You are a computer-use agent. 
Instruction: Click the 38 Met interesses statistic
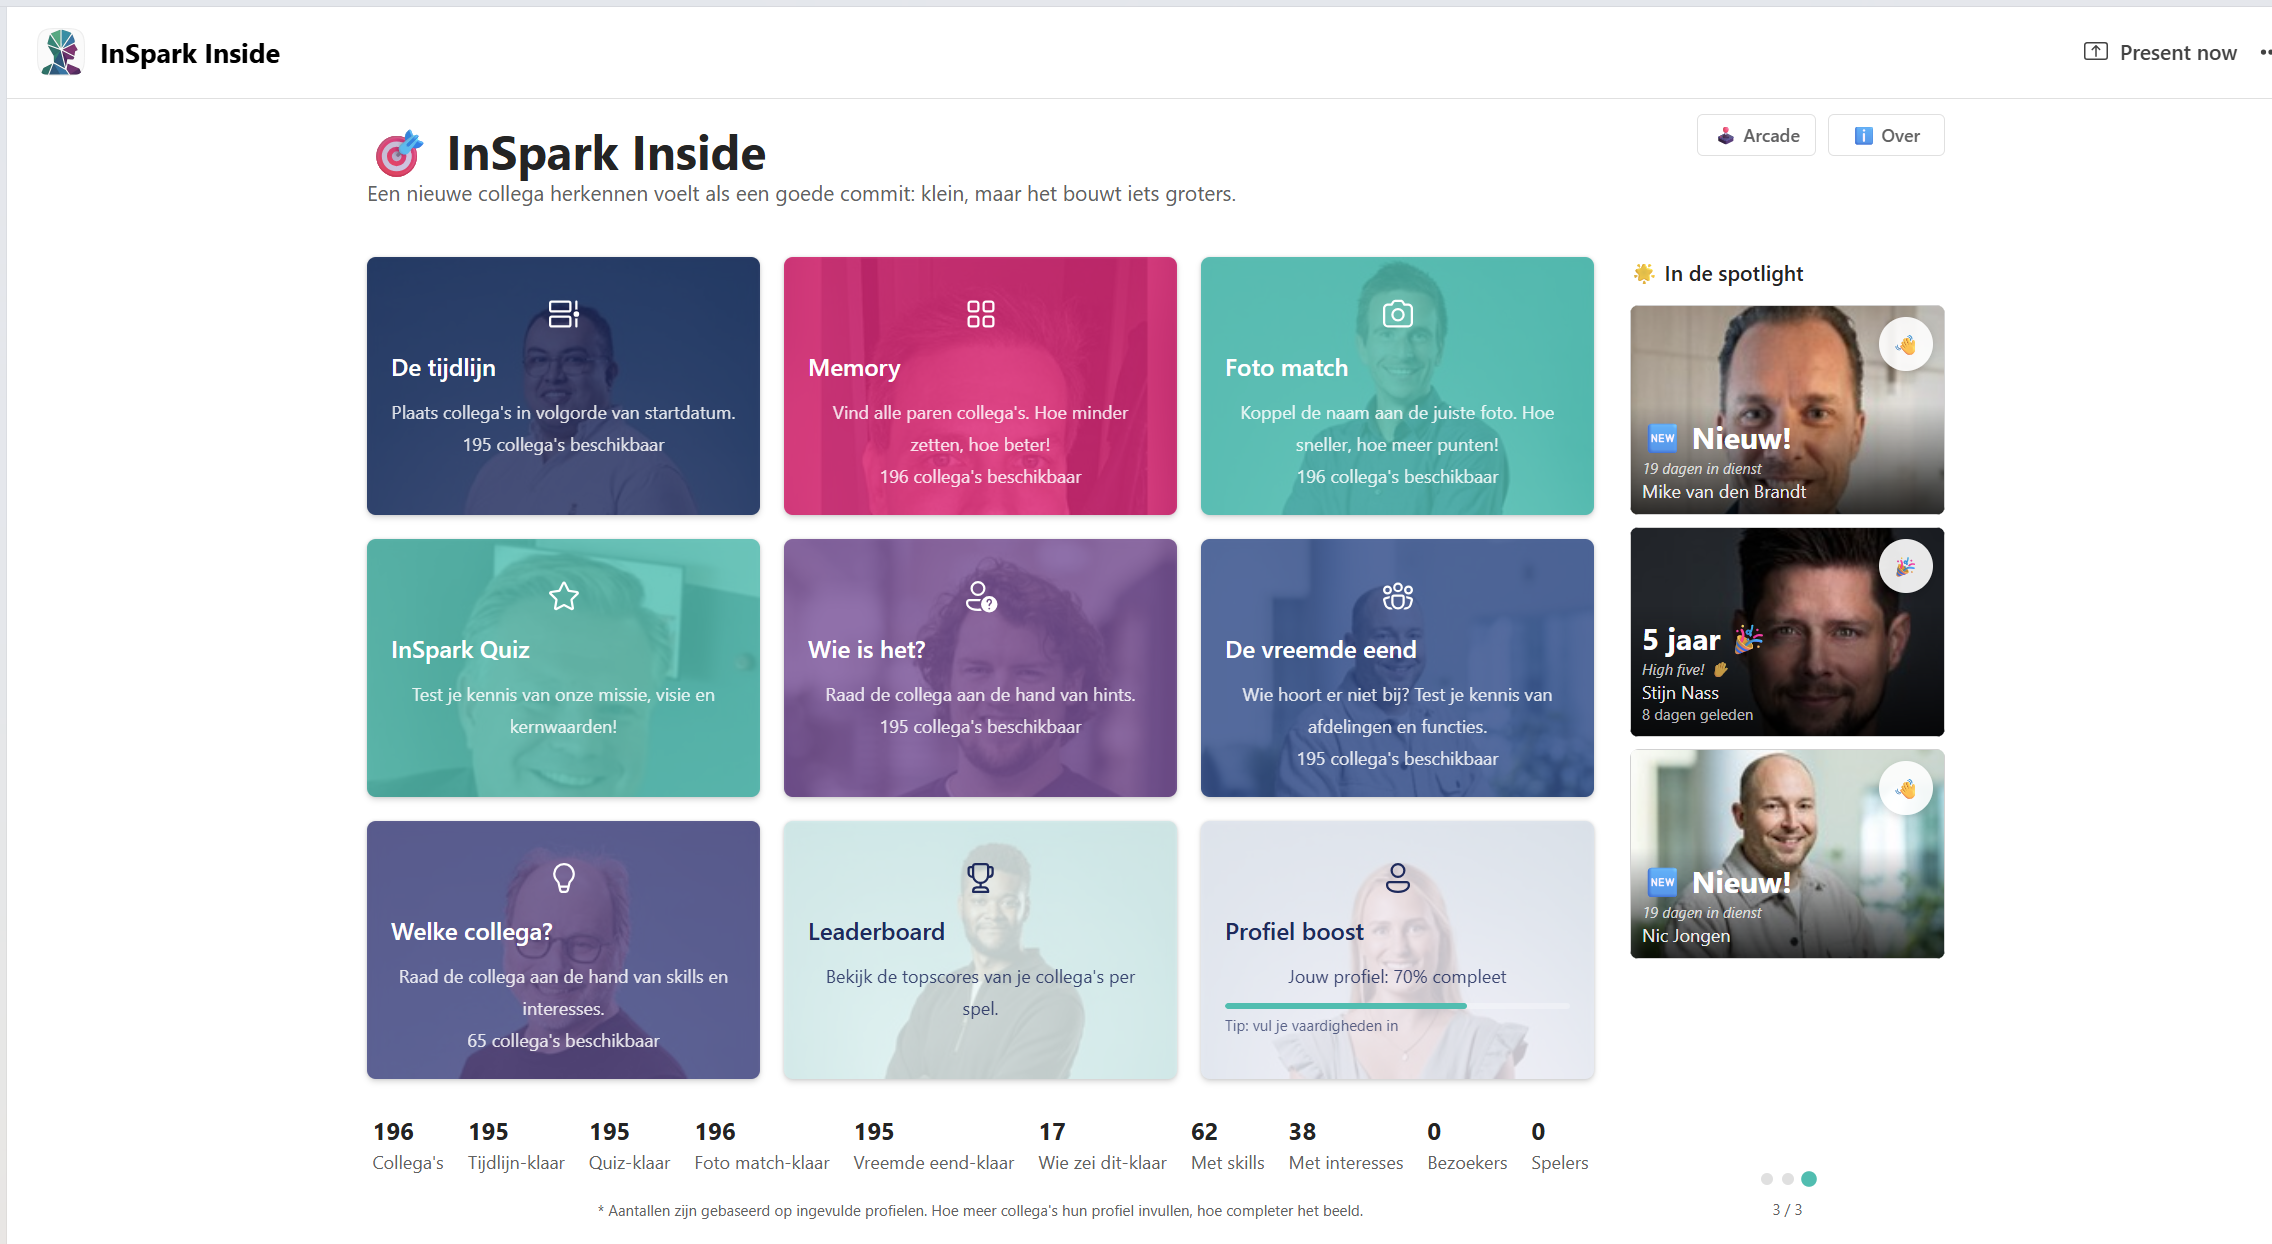(1346, 1146)
